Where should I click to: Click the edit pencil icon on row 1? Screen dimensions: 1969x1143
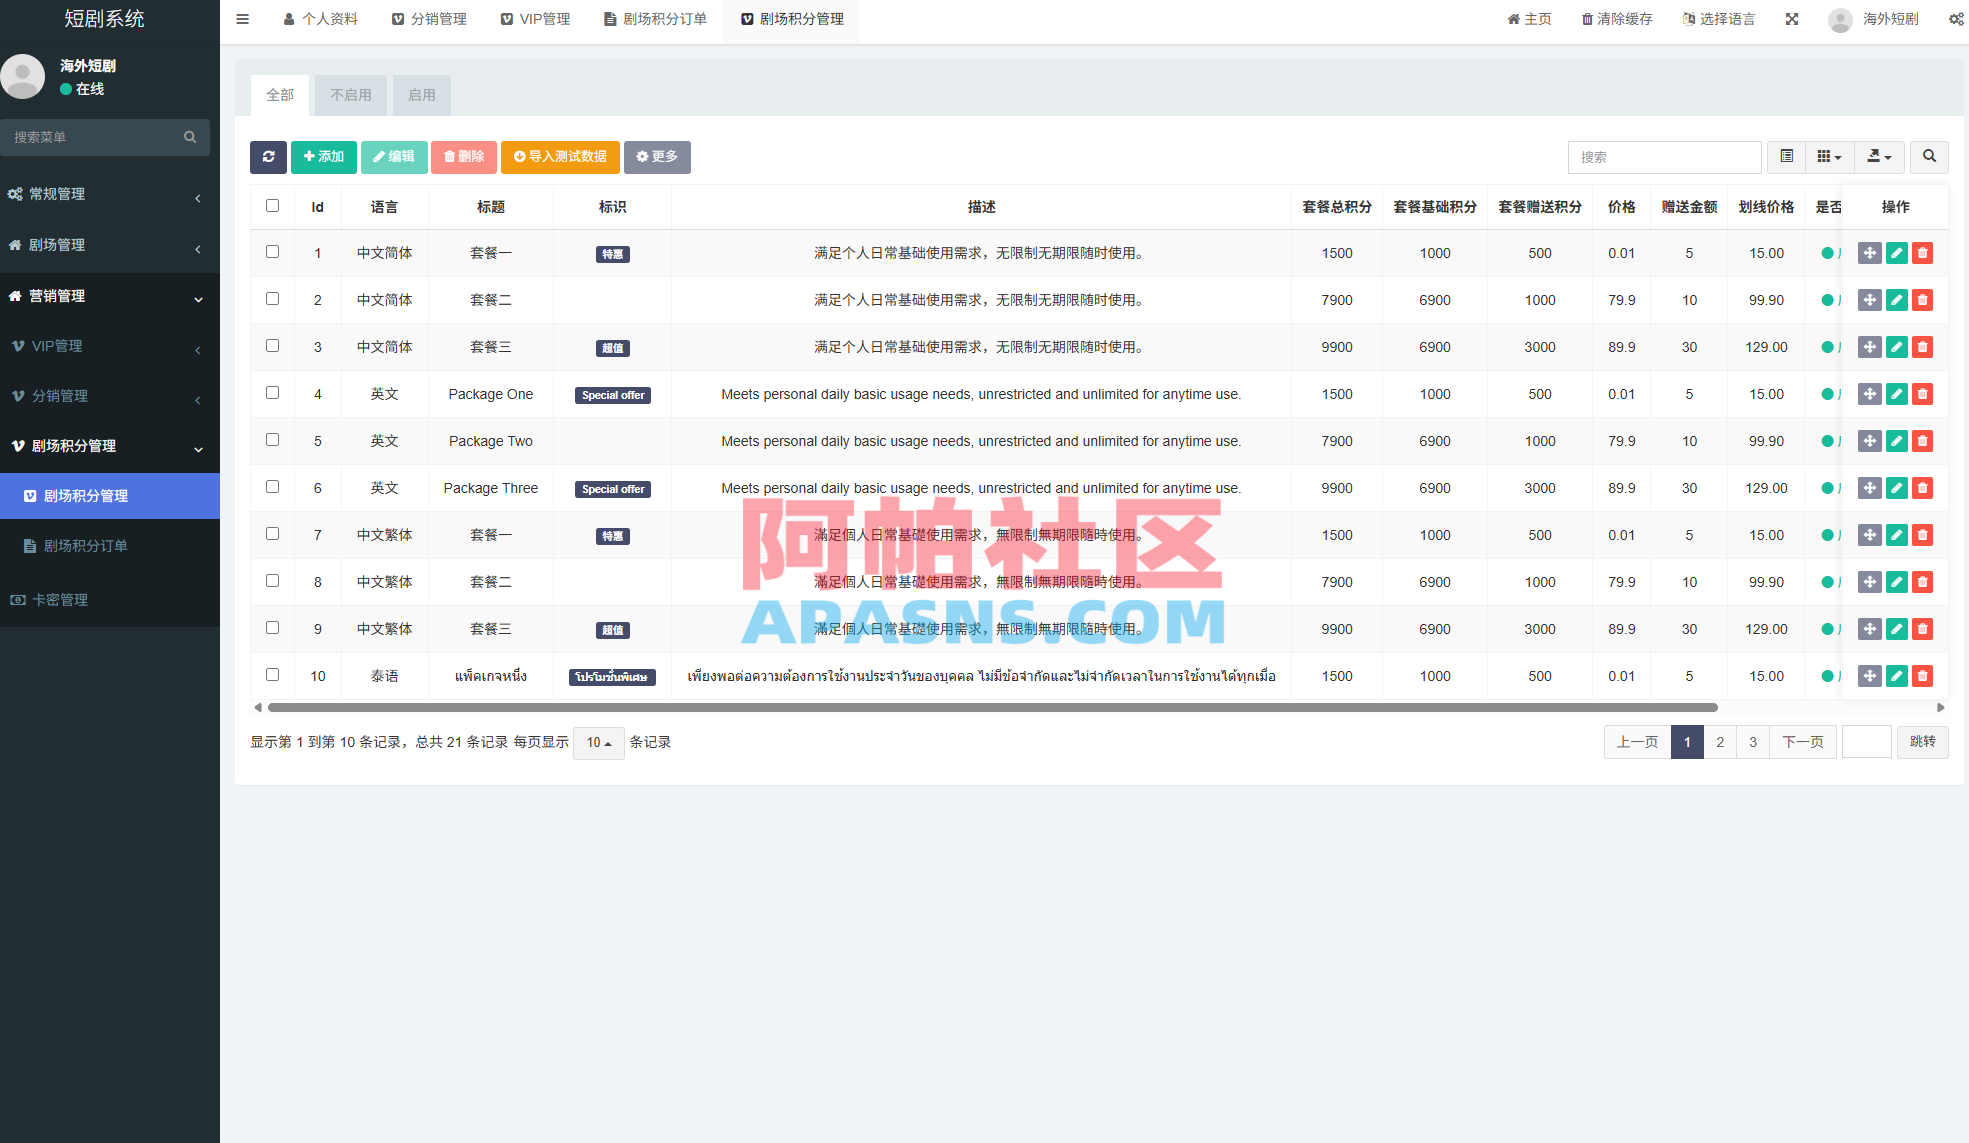pyautogui.click(x=1896, y=253)
